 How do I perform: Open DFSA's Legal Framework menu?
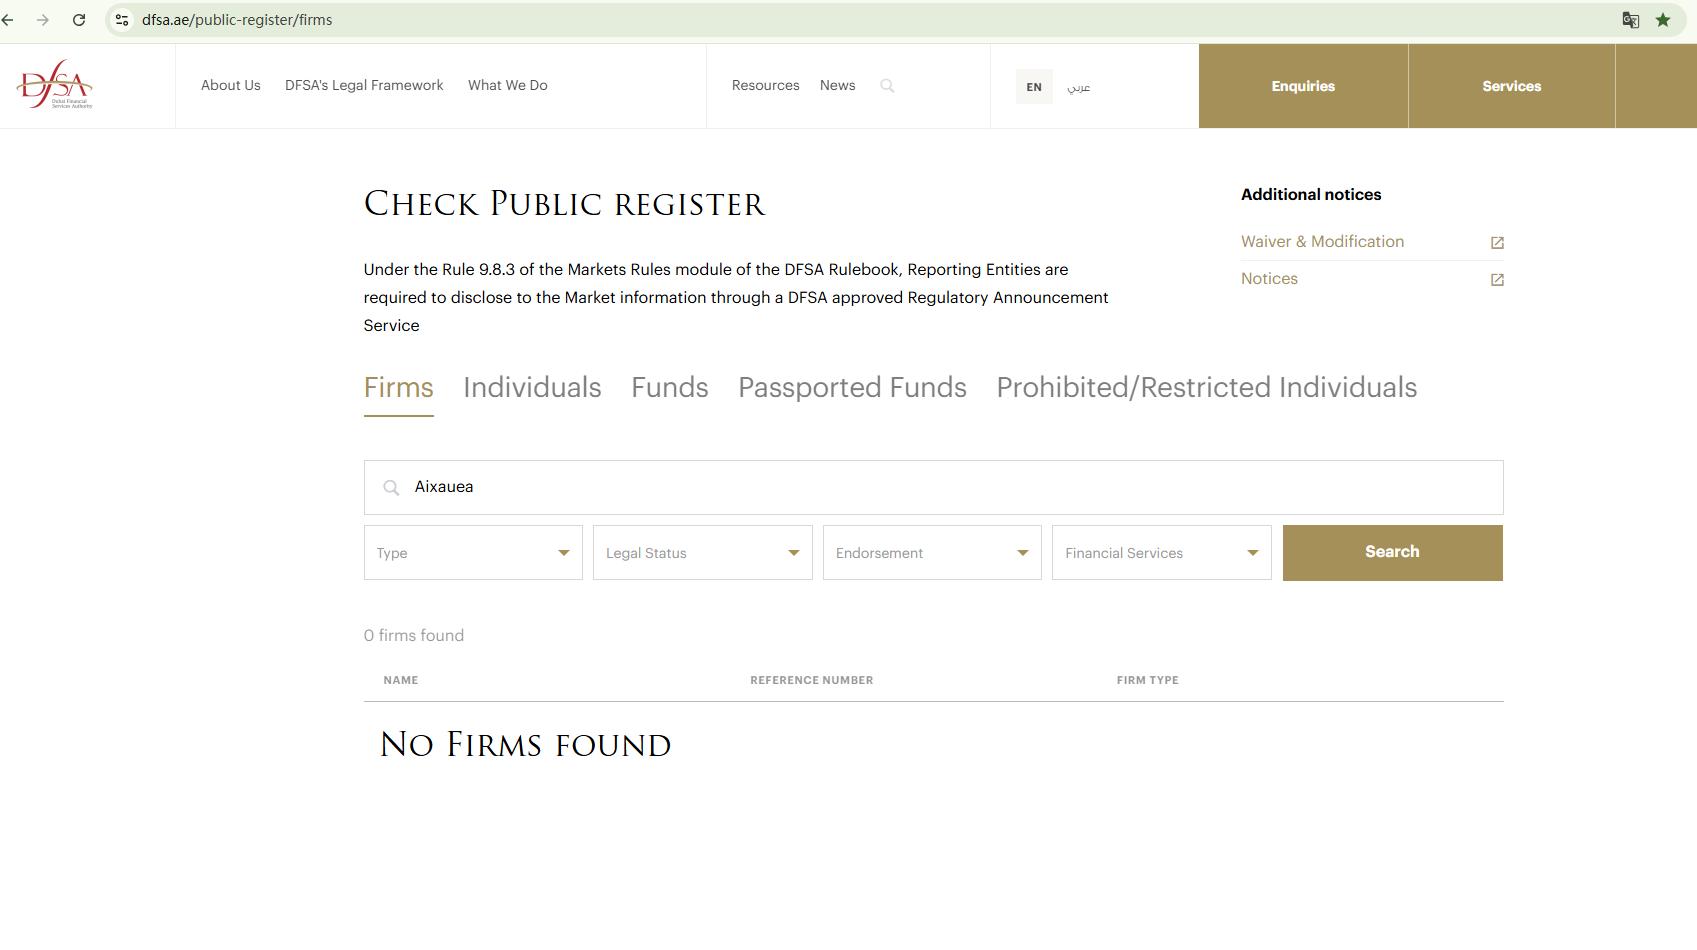(x=364, y=85)
